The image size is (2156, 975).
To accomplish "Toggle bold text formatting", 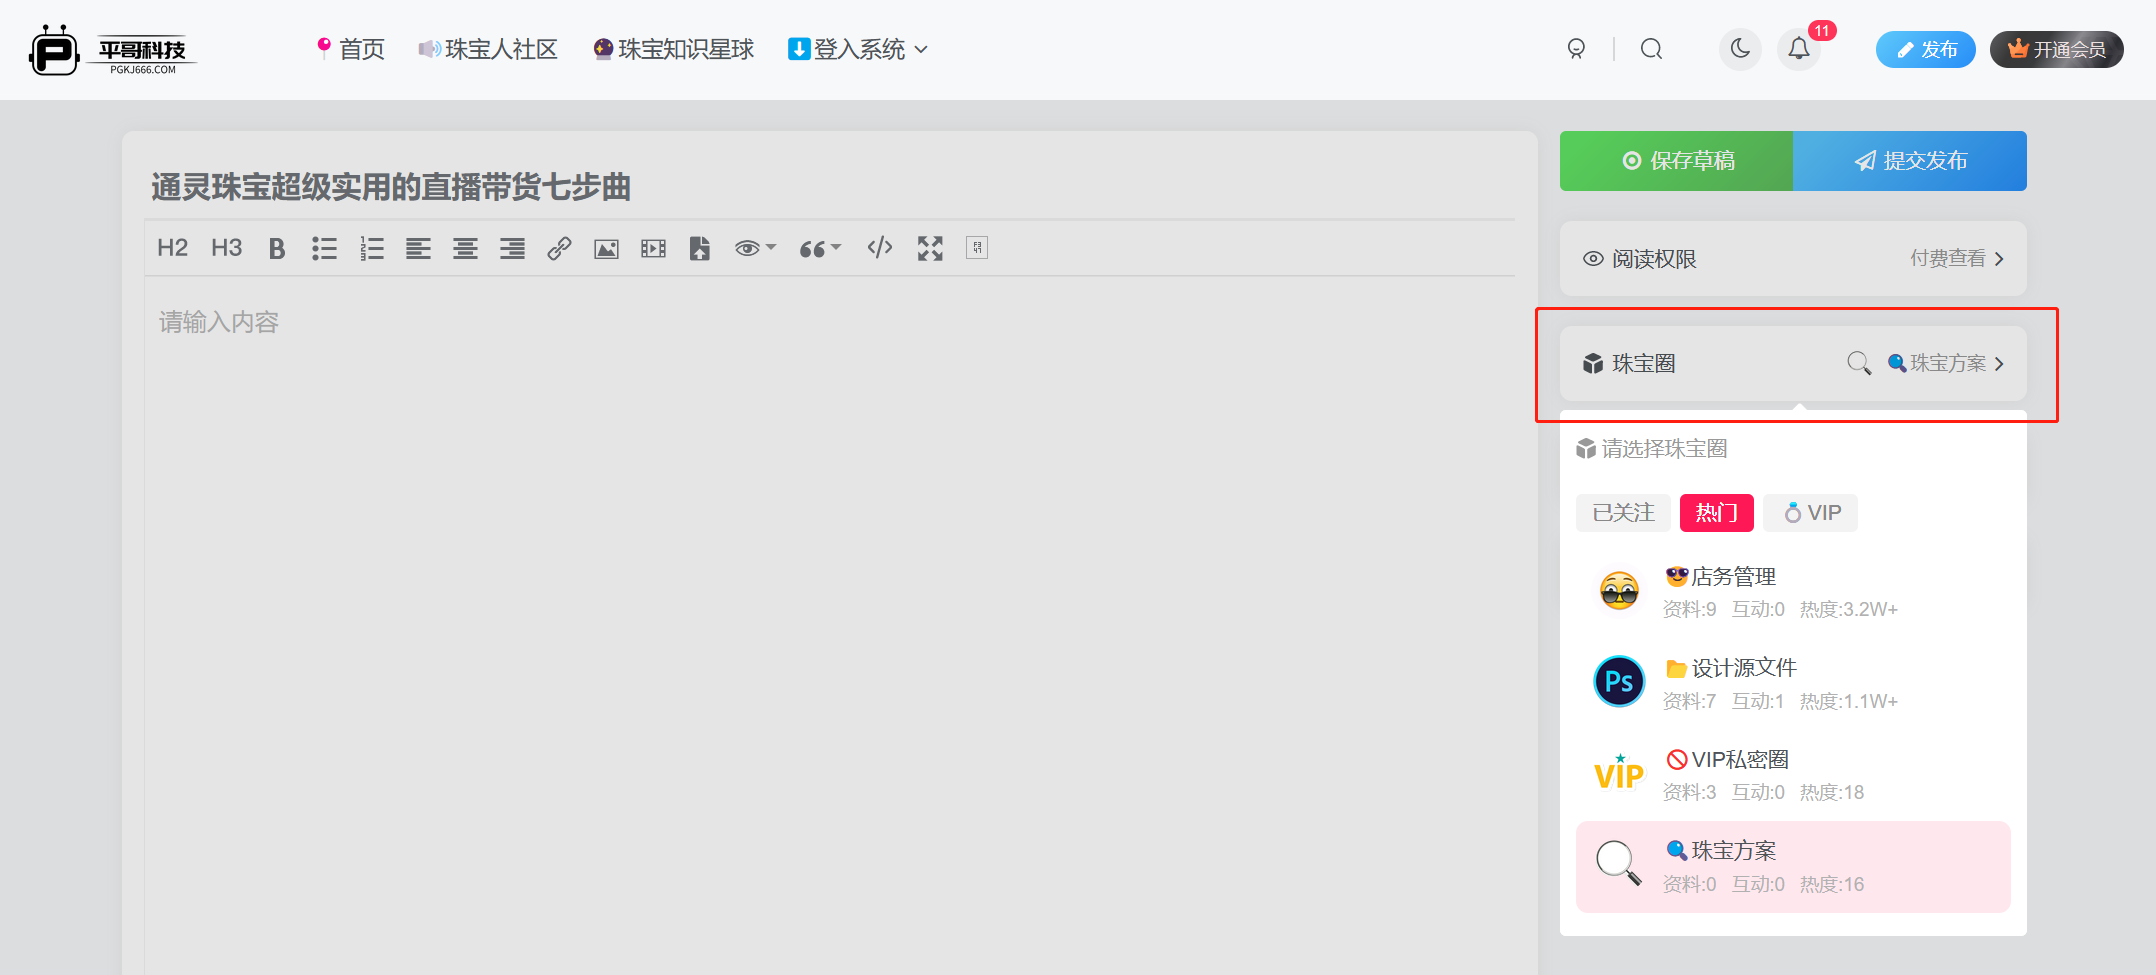I will click(276, 248).
